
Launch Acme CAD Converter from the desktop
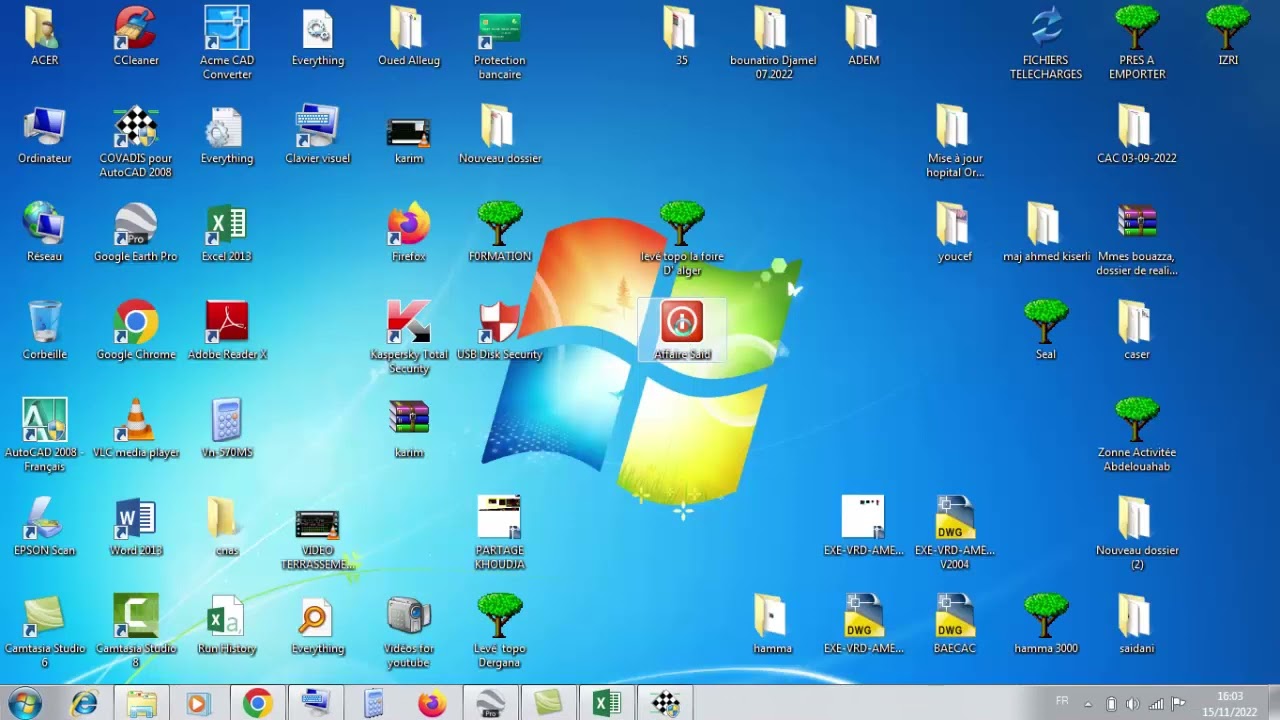point(227,43)
